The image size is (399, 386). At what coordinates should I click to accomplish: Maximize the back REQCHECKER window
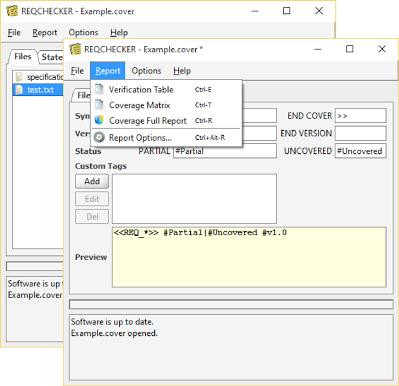[x=286, y=11]
